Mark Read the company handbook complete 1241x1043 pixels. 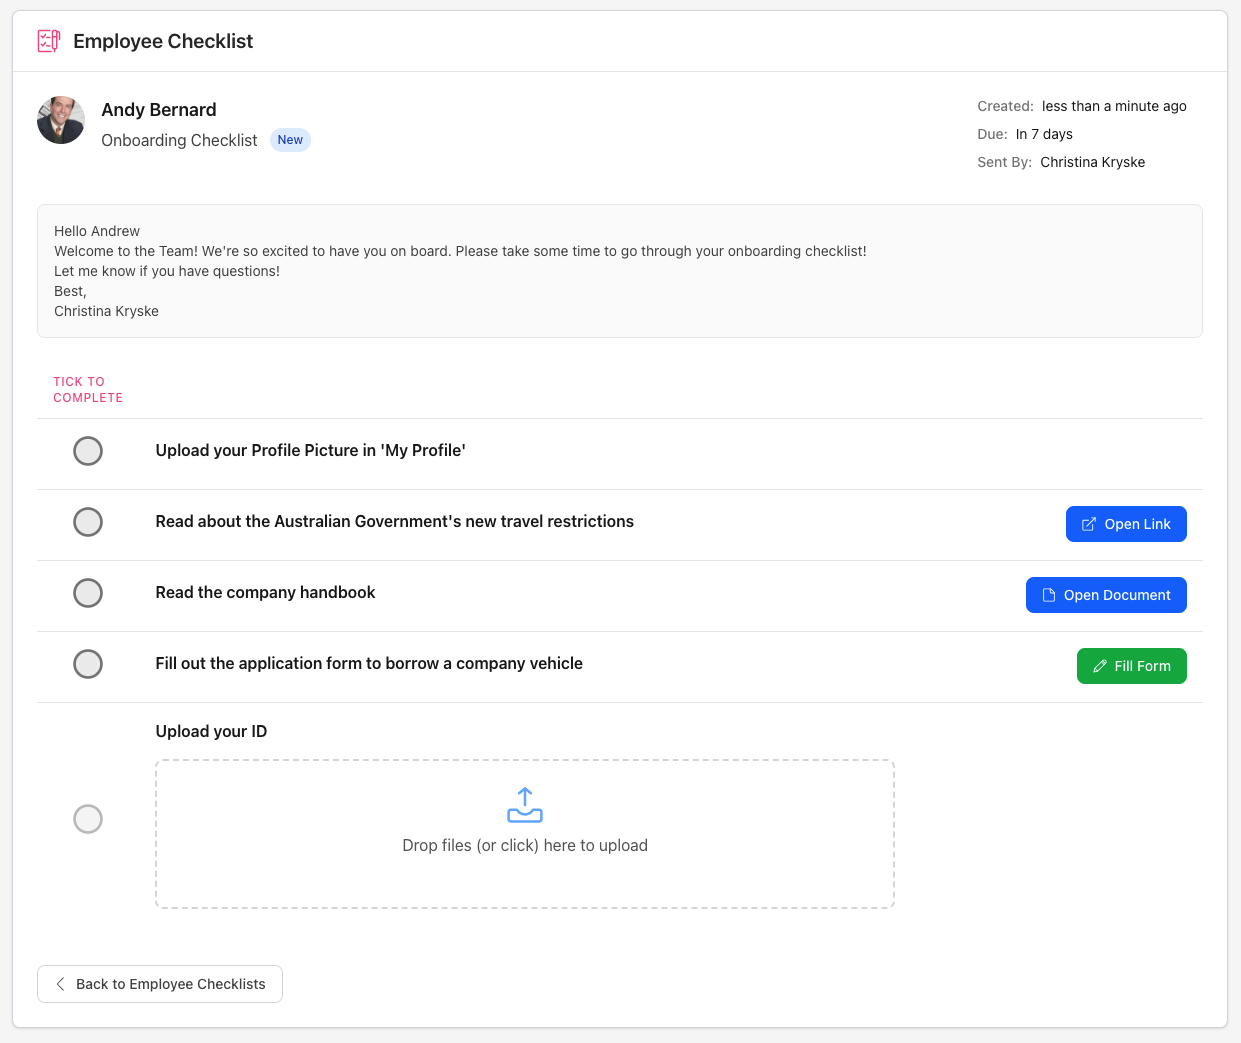tap(88, 593)
